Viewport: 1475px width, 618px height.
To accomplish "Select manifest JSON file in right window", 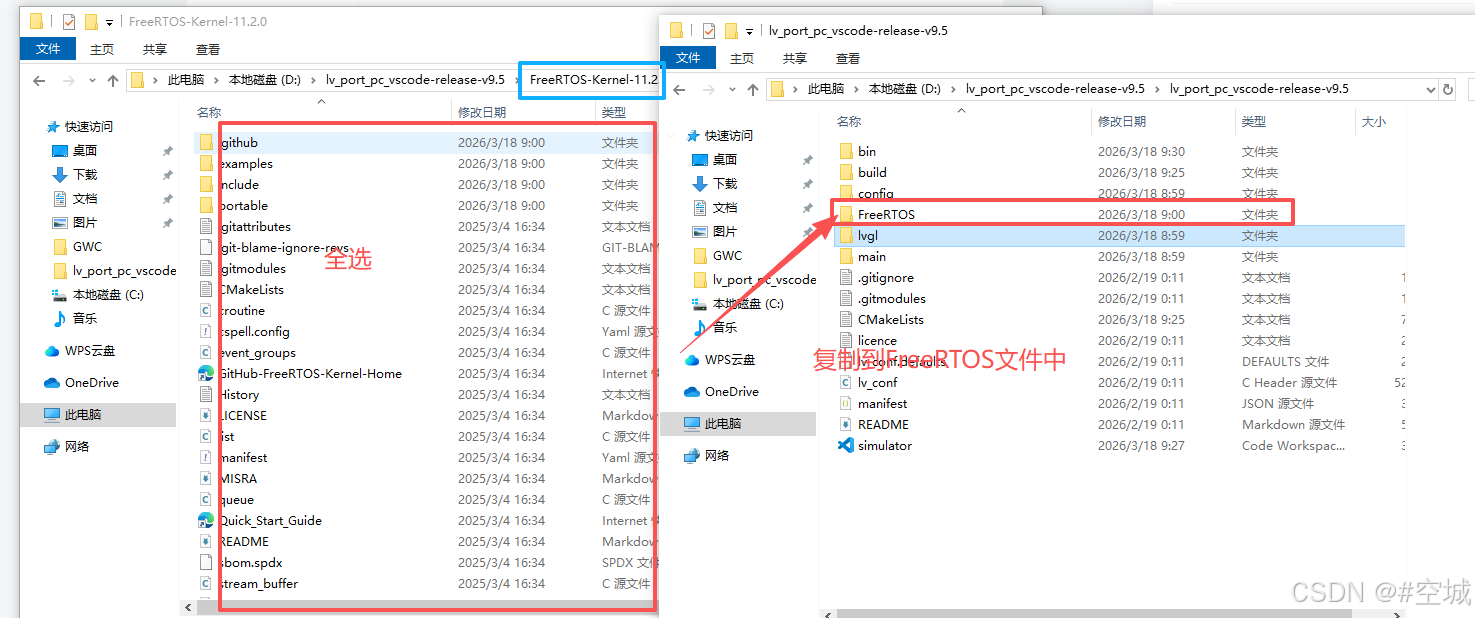I will [883, 404].
